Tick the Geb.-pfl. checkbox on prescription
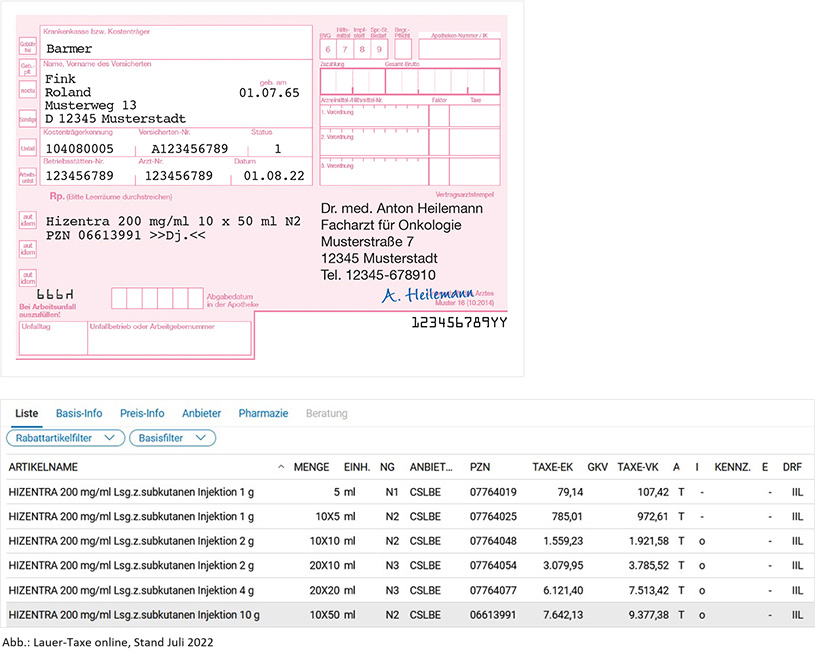This screenshot has width=815, height=660. click(x=28, y=69)
